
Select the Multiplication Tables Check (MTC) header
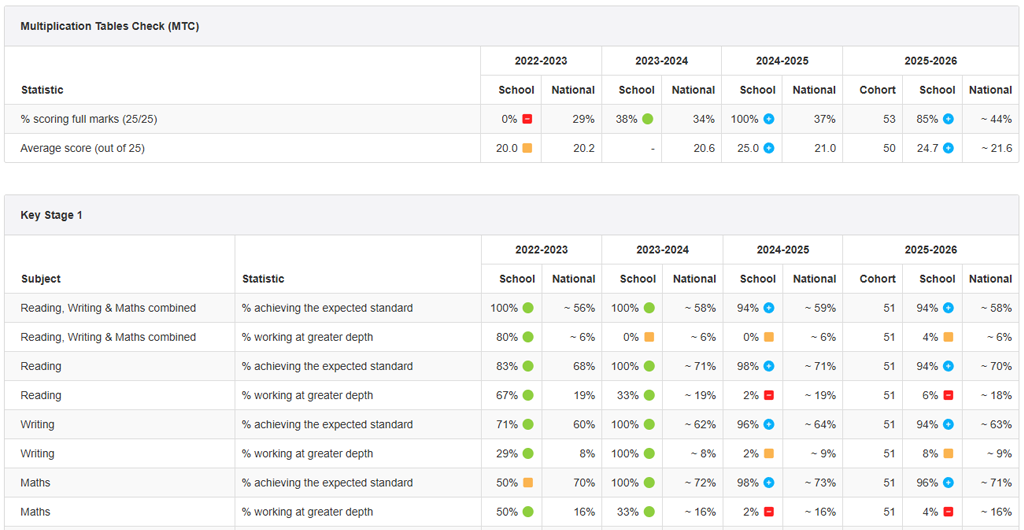coord(110,26)
